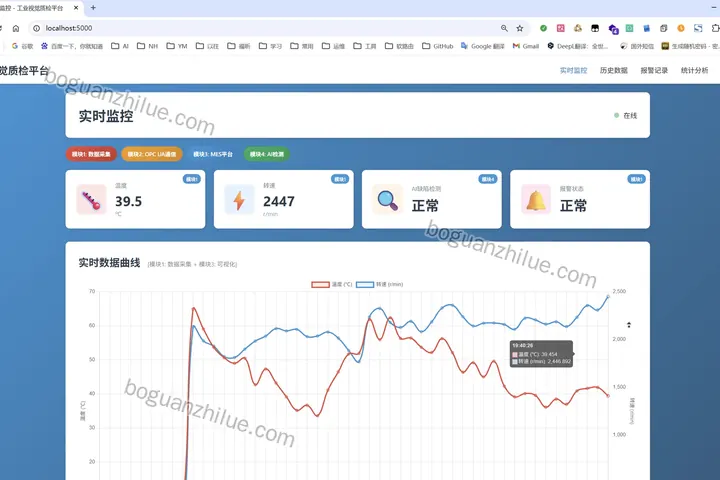Click the green checkmark extension icon
720x480 pixels.
(543, 28)
